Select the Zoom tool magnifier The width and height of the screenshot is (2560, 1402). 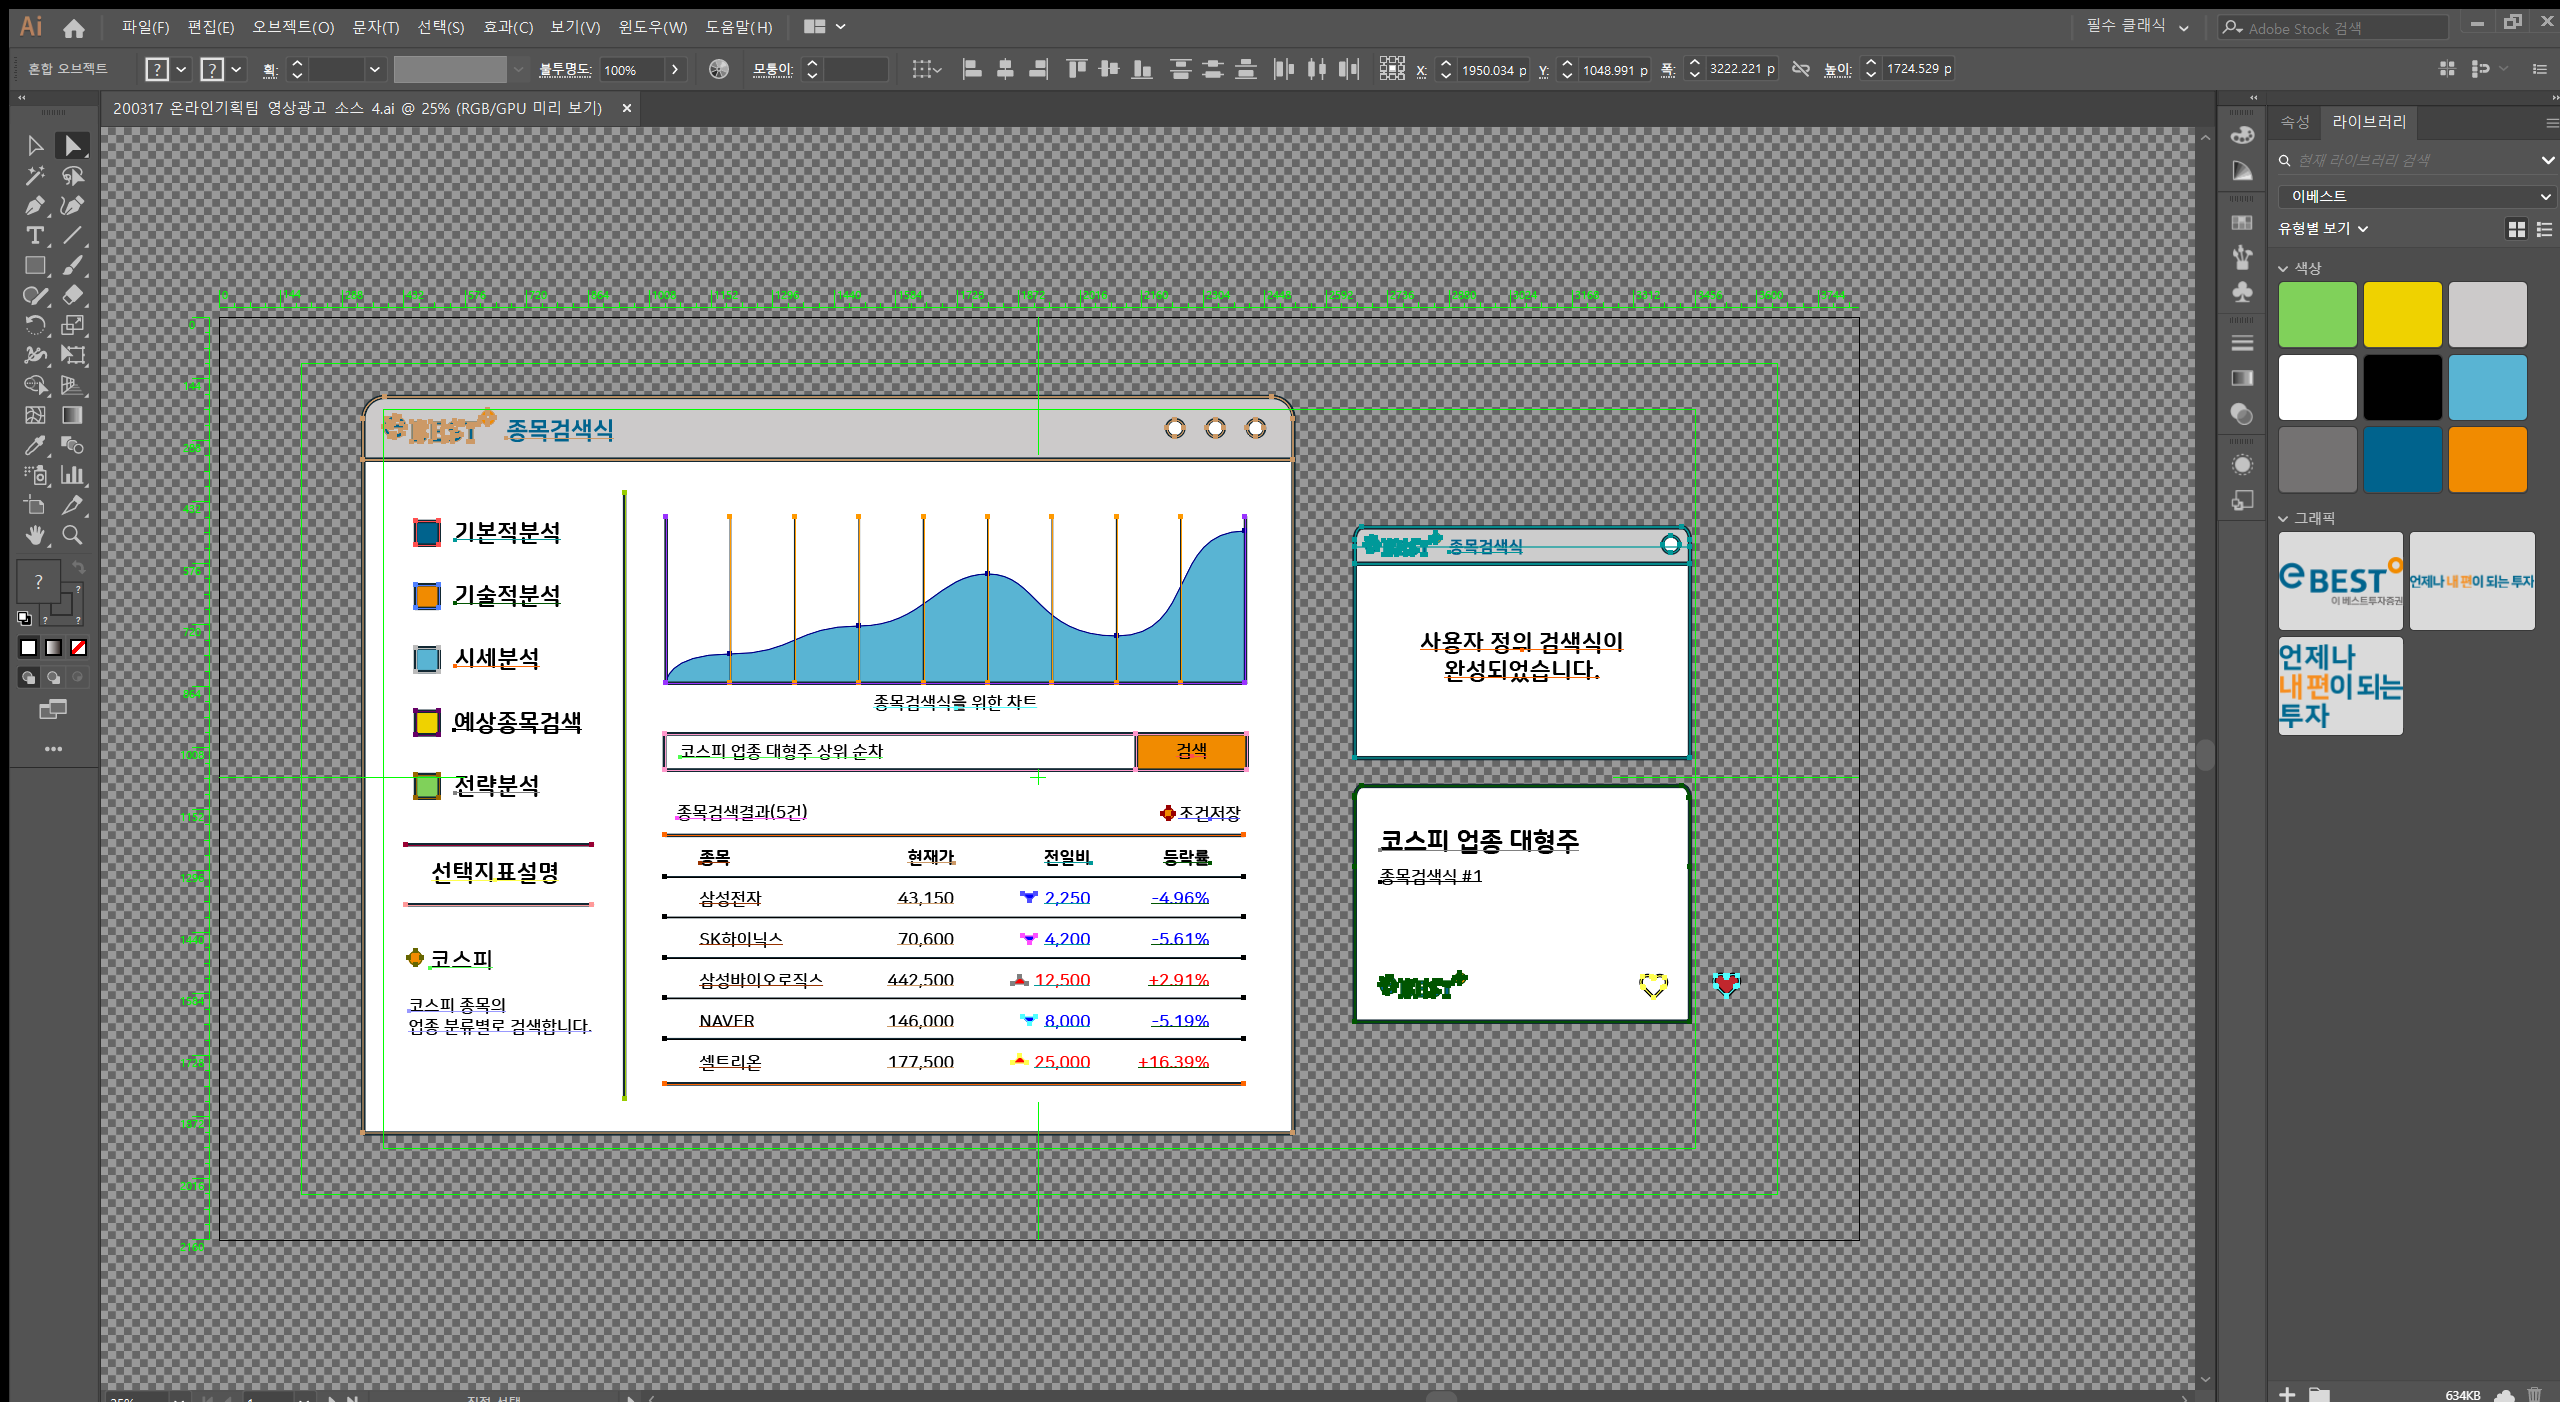(x=72, y=536)
